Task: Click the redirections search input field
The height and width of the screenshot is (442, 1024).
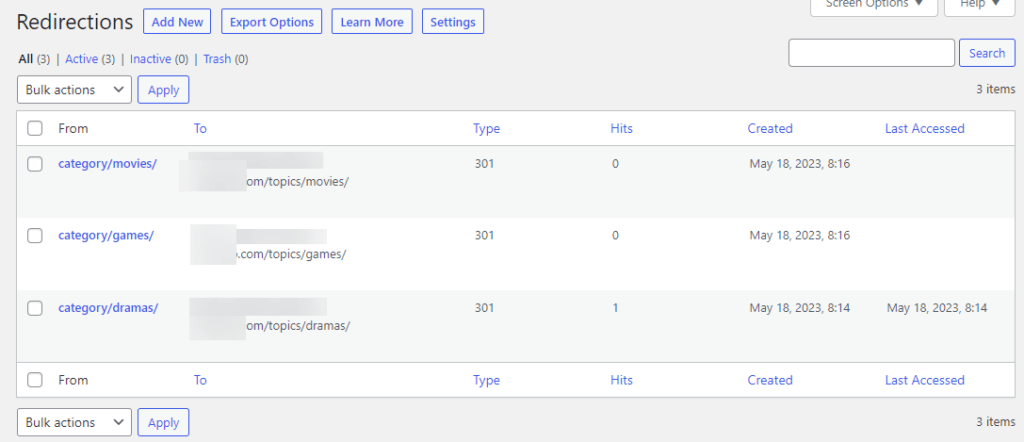Action: [x=871, y=53]
